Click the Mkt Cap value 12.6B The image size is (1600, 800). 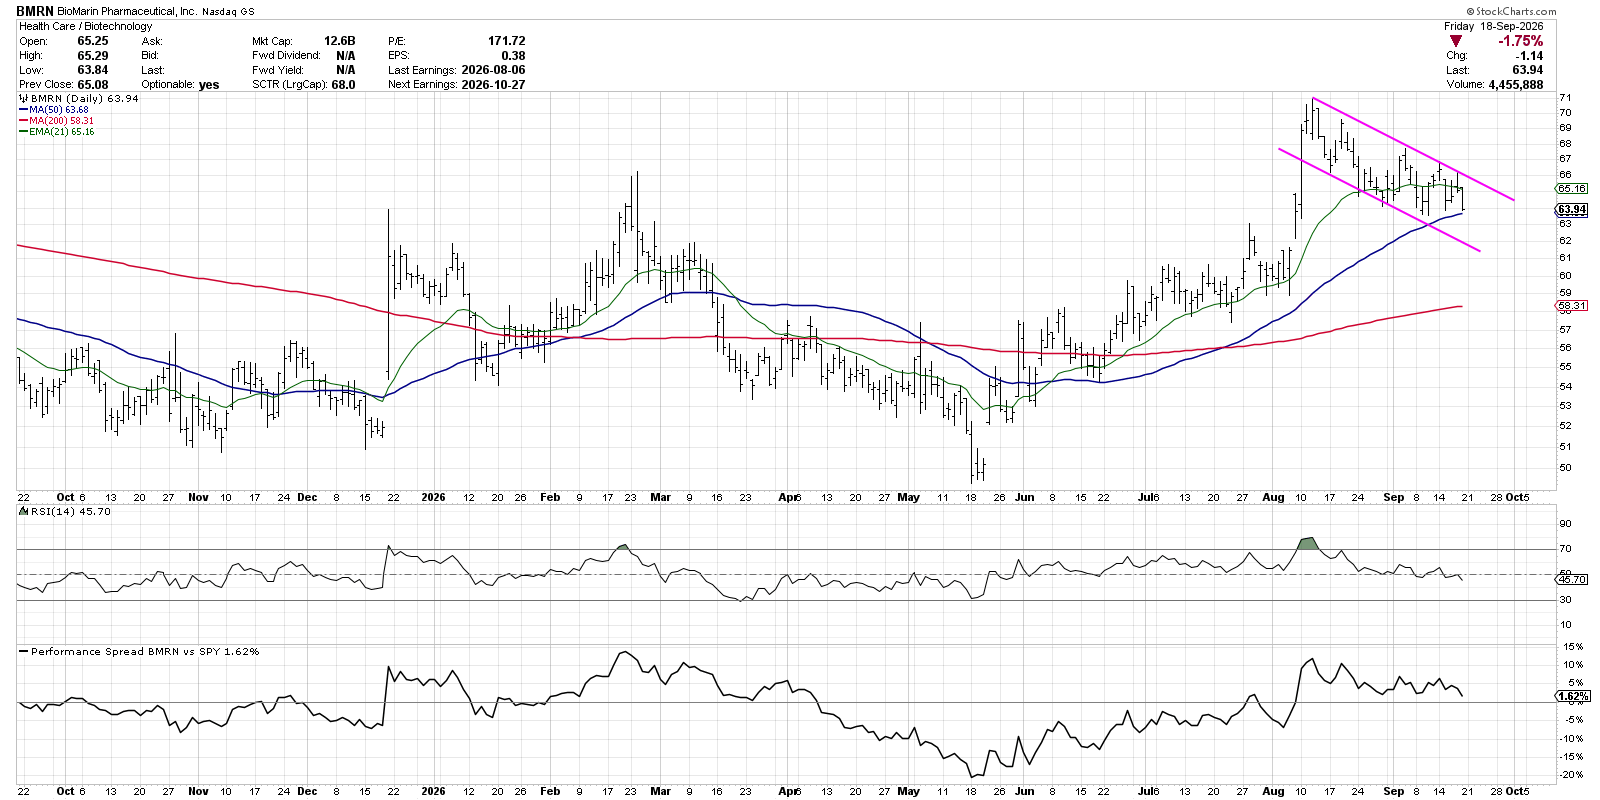[x=339, y=41]
